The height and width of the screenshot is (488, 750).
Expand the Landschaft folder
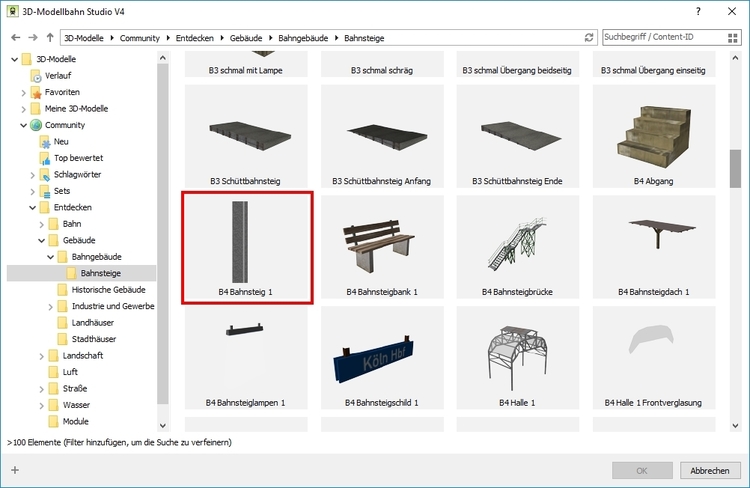pos(41,356)
